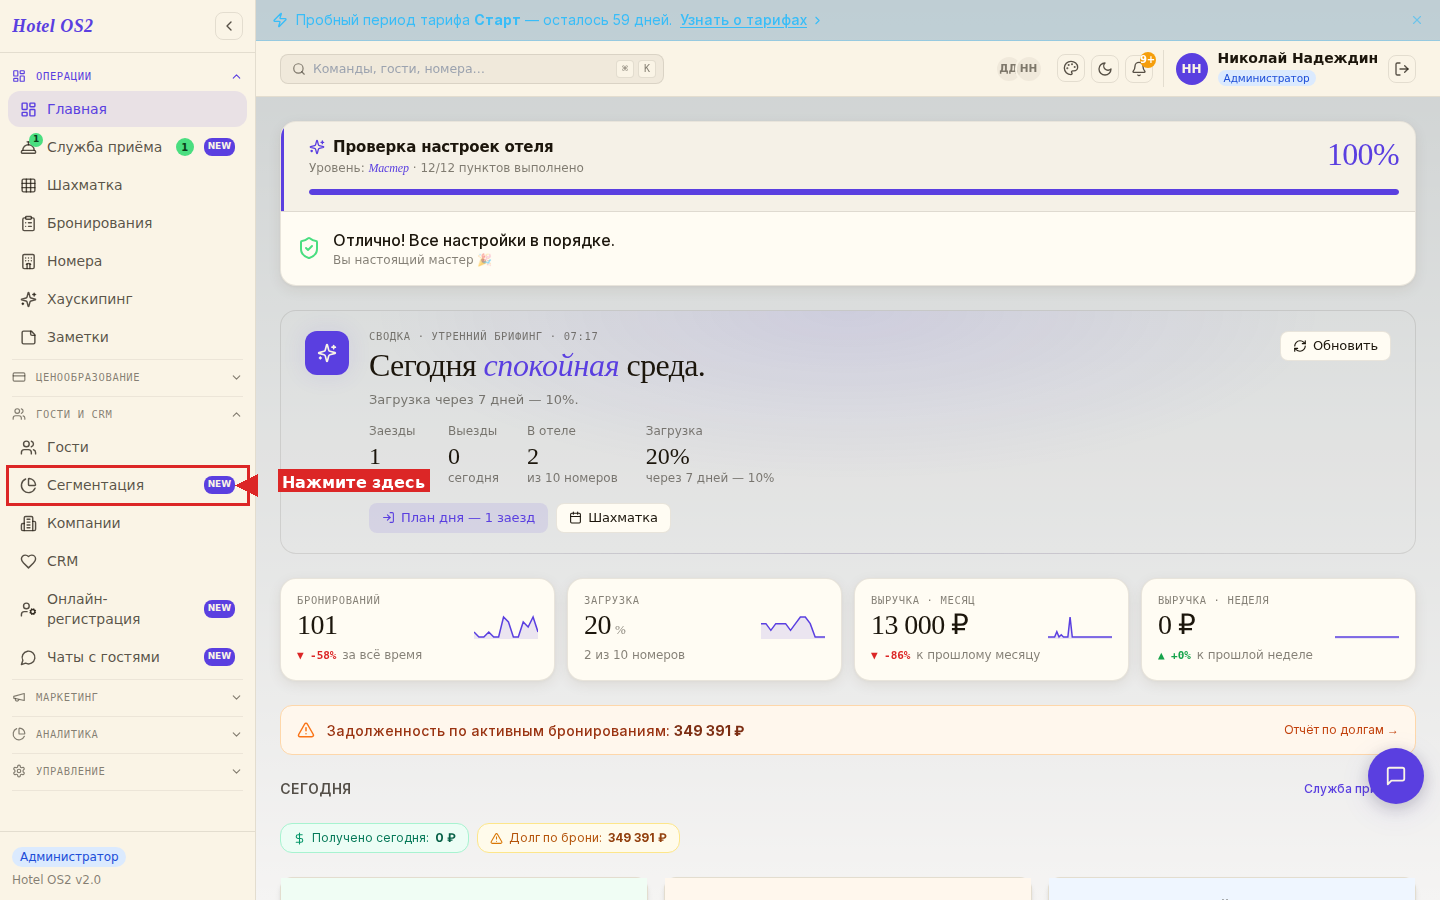Open Номера in the sidebar
This screenshot has height=900, width=1440.
pyautogui.click(x=127, y=261)
